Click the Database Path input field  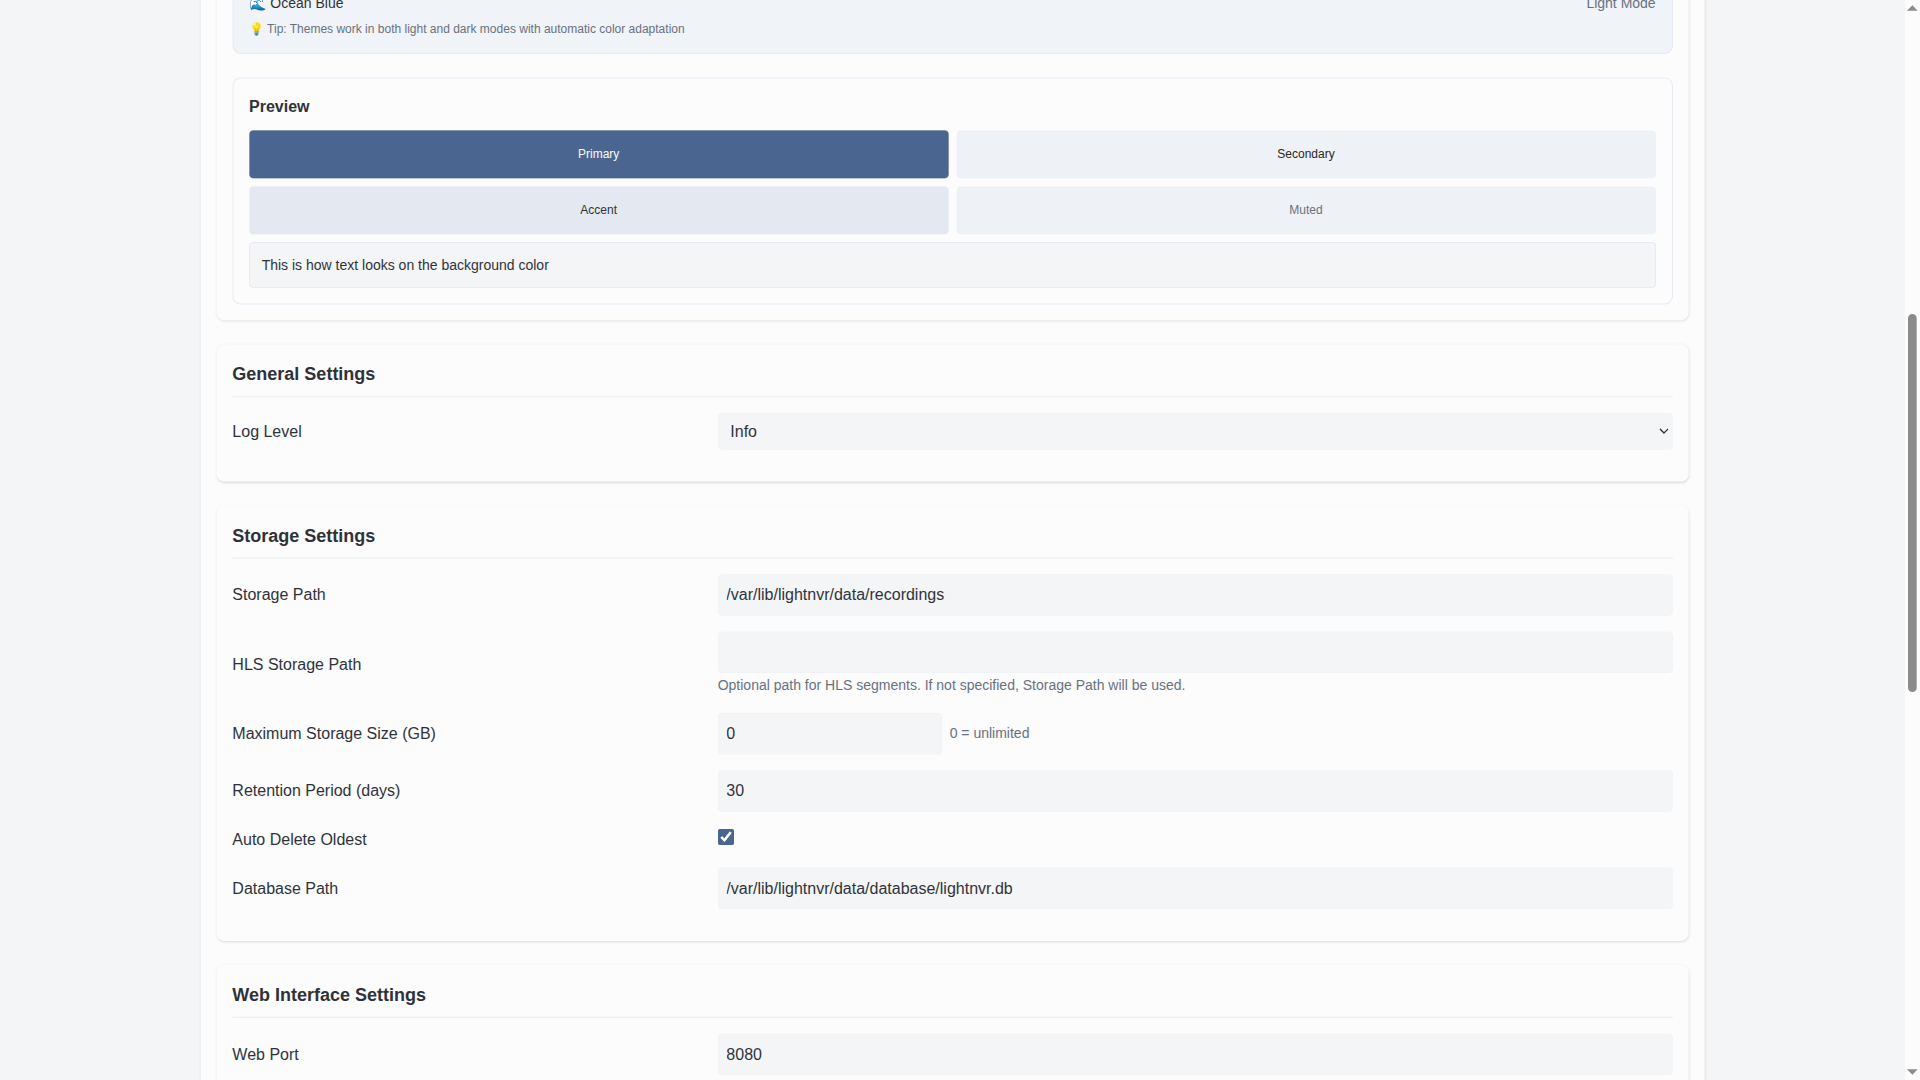click(x=1195, y=889)
